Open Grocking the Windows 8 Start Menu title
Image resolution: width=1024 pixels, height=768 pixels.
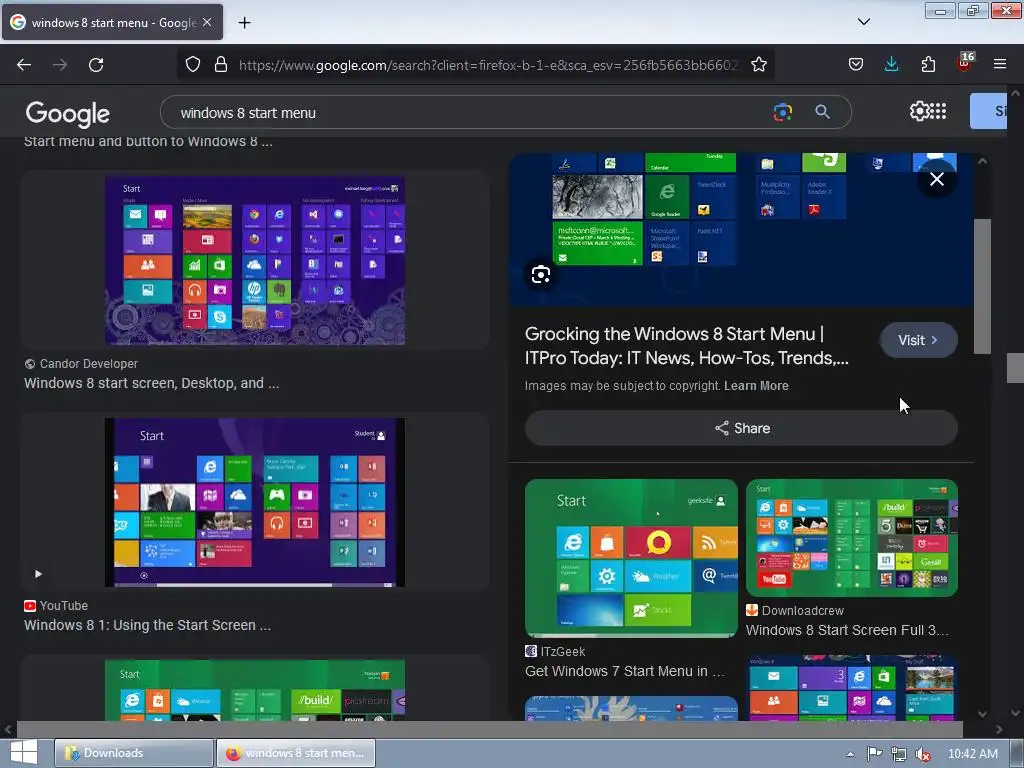coord(686,346)
